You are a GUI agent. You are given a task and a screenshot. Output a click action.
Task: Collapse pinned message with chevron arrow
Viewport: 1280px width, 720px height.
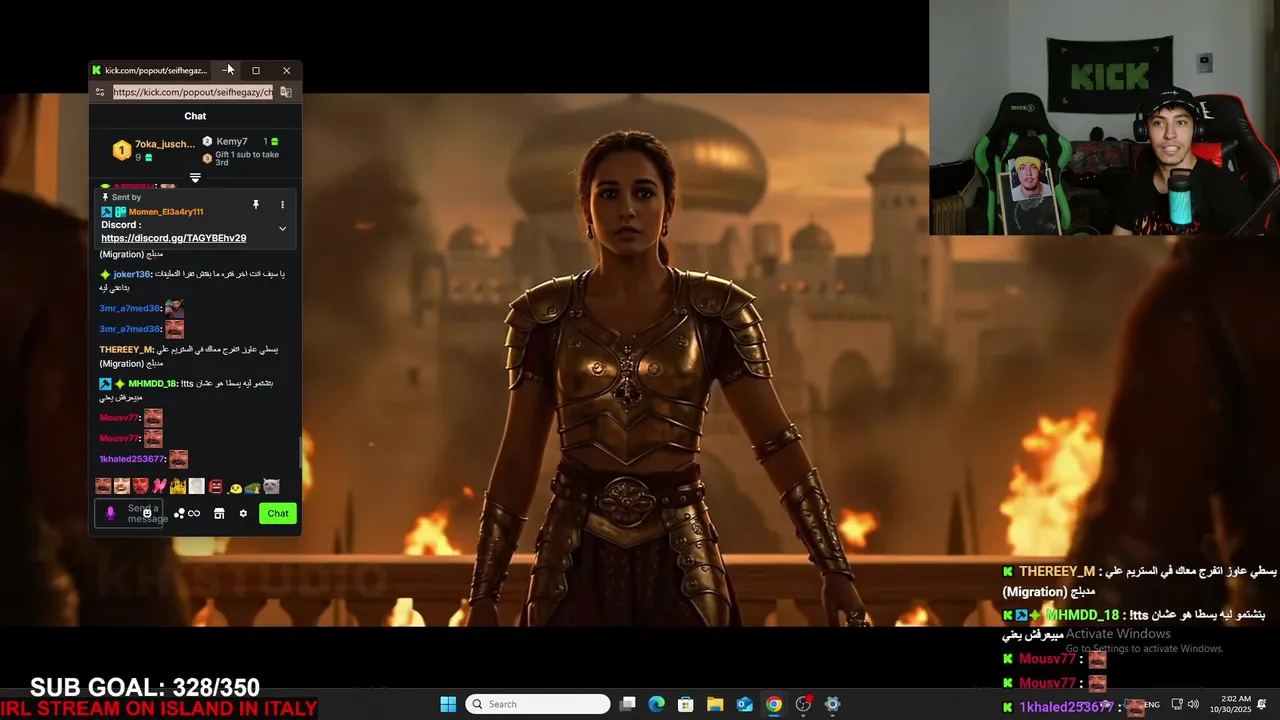coord(282,228)
